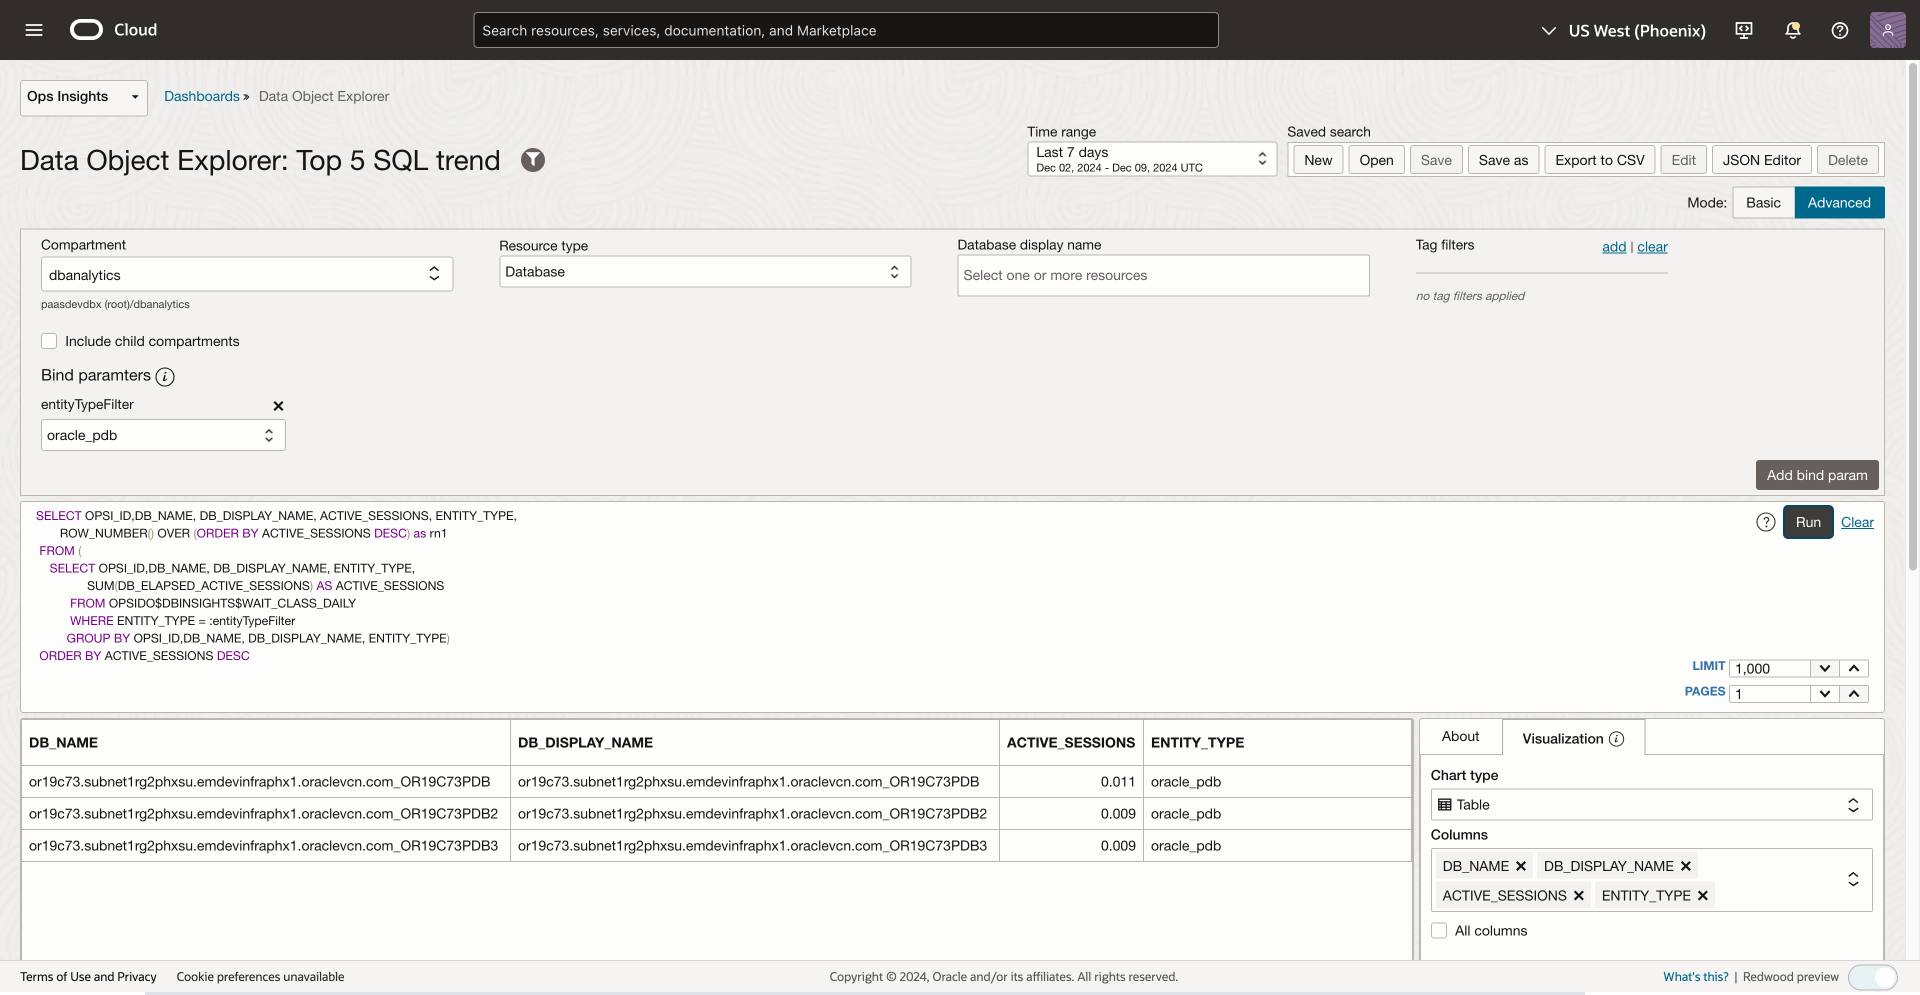Screen dimensions: 1920x995
Task: Open the user profile avatar menu
Action: point(1888,30)
